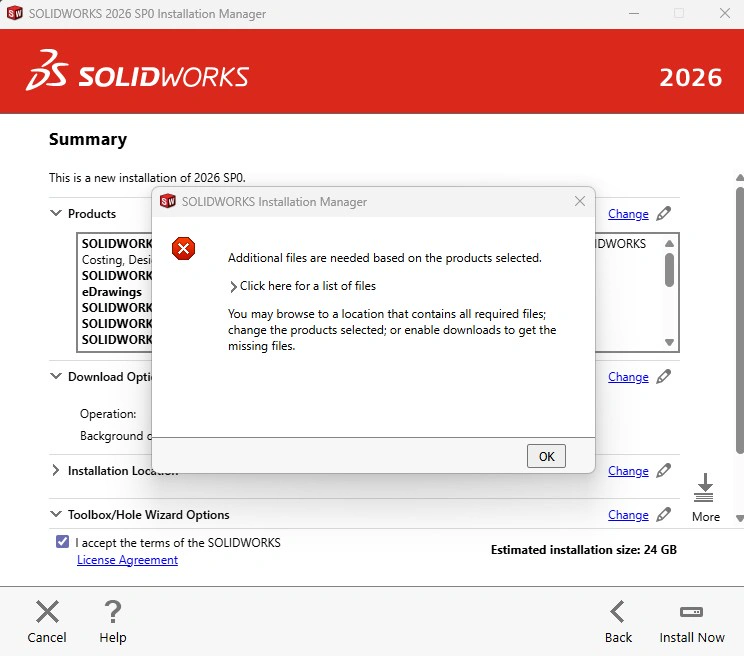Close the main Installation Manager window
Screen dimensions: 744x656
(725, 13)
